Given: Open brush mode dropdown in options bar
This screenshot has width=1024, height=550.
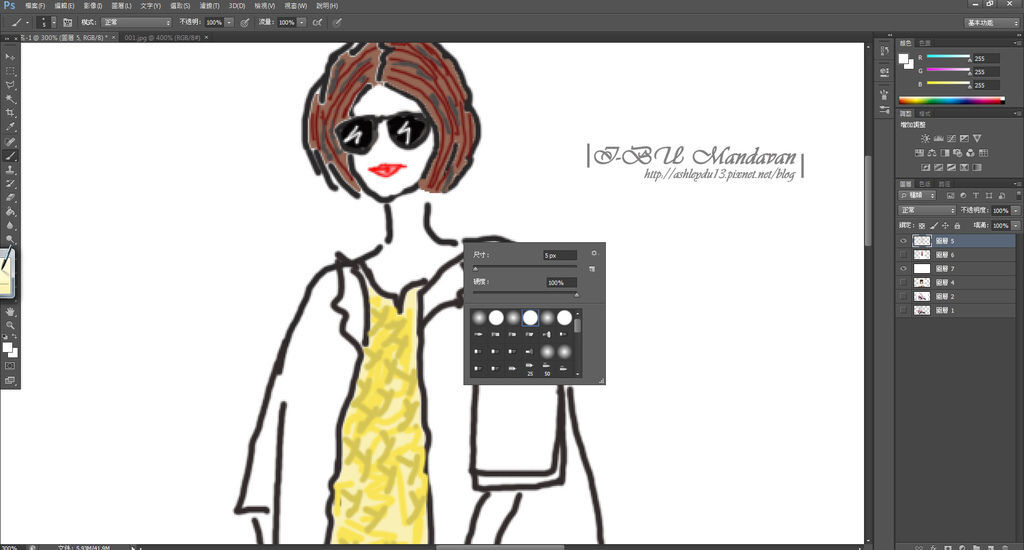Looking at the screenshot, I should point(136,22).
